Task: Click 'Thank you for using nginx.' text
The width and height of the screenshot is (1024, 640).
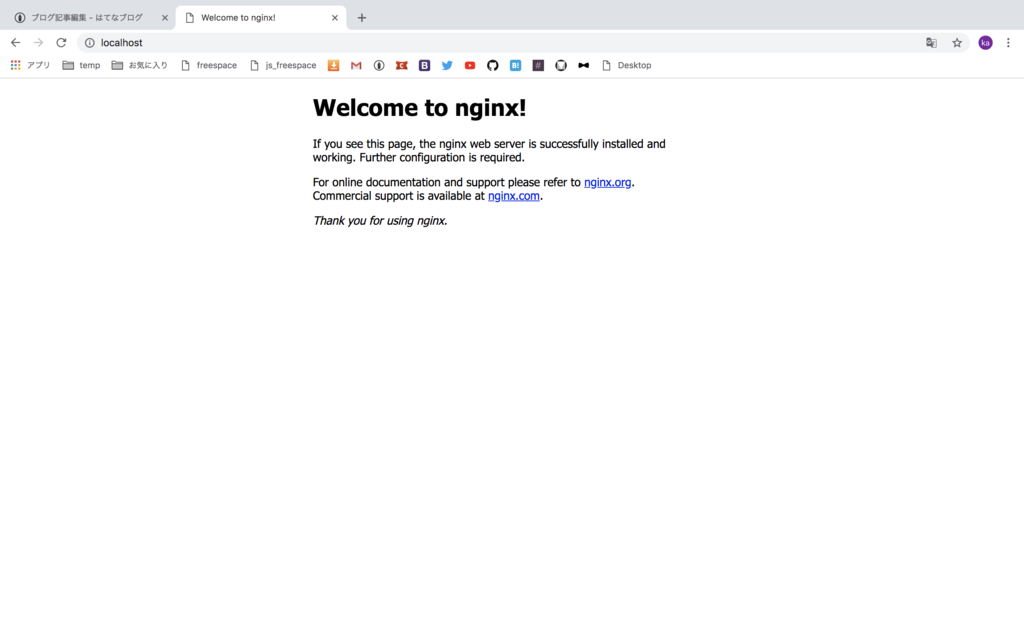Action: pos(380,221)
